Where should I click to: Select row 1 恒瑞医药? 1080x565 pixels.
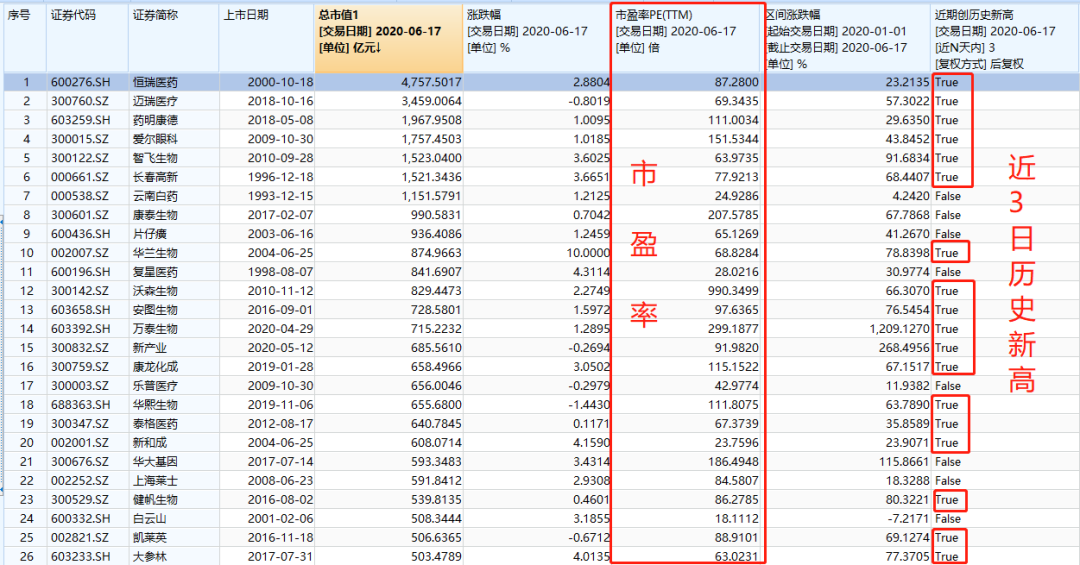[541, 82]
